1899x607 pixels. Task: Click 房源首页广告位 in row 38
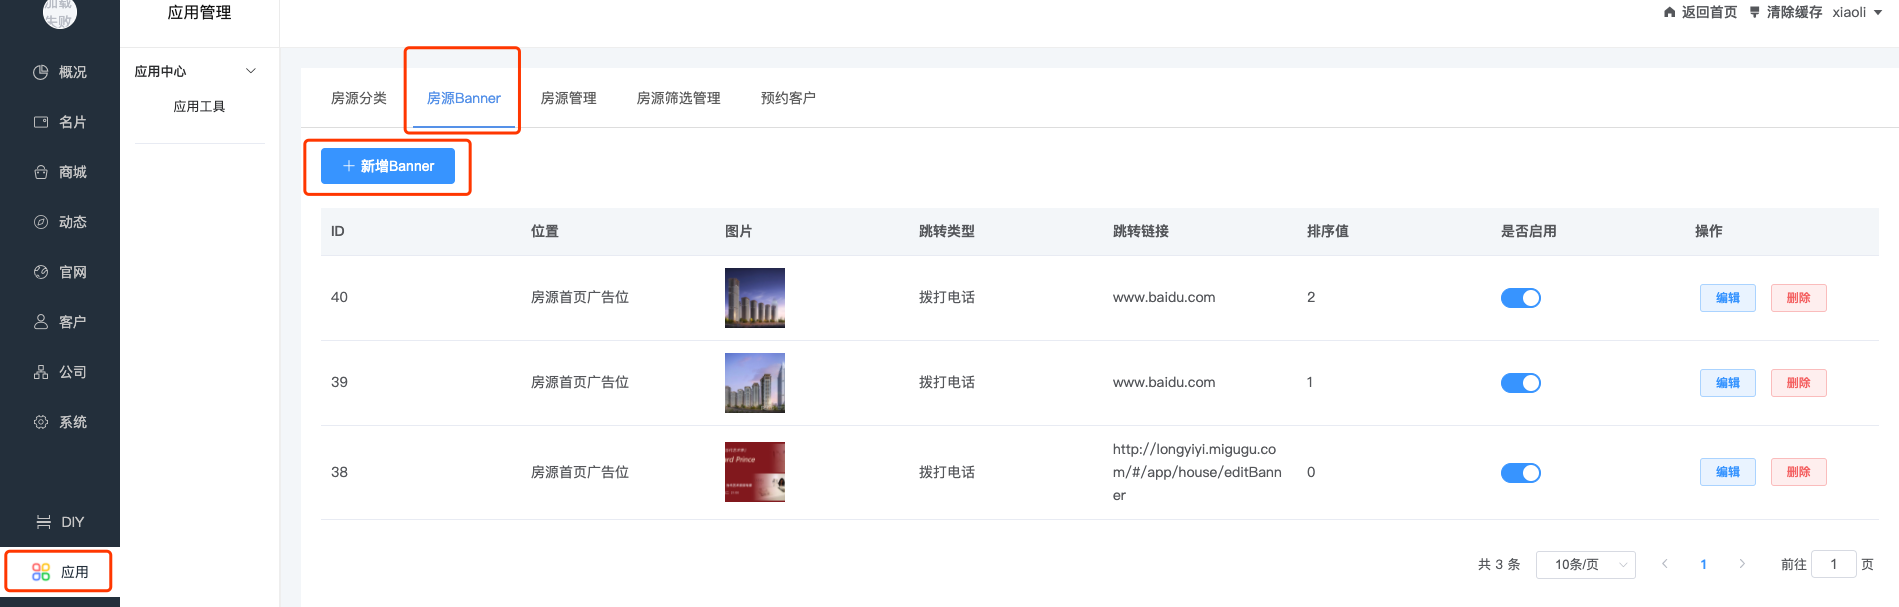[x=580, y=472]
